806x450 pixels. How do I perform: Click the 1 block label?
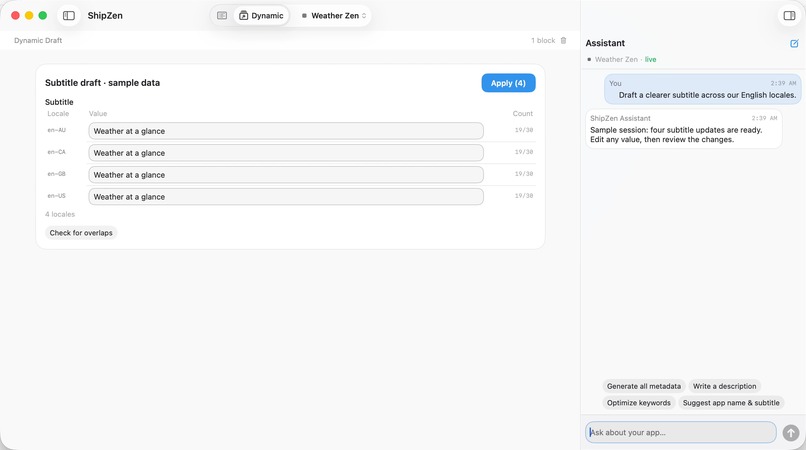tap(543, 40)
